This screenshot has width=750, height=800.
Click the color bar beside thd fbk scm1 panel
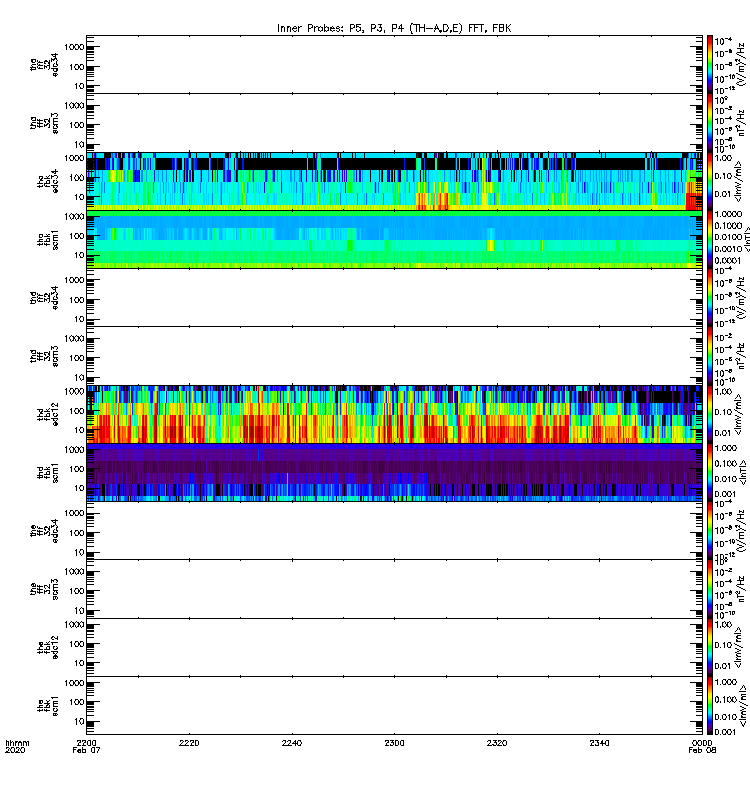(710, 472)
